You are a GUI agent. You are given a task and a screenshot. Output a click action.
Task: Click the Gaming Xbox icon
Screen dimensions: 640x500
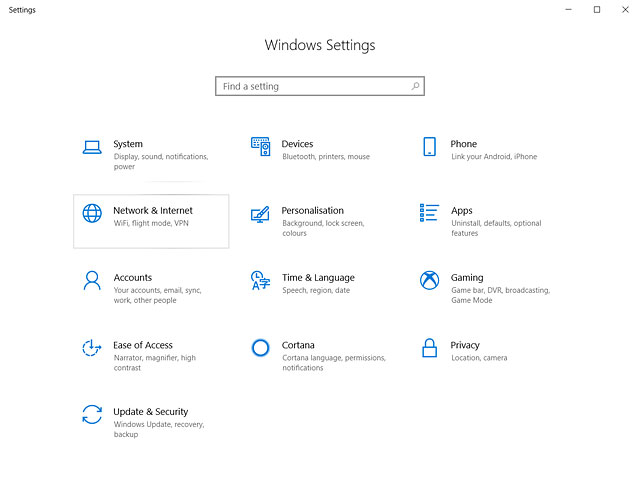pyautogui.click(x=429, y=281)
